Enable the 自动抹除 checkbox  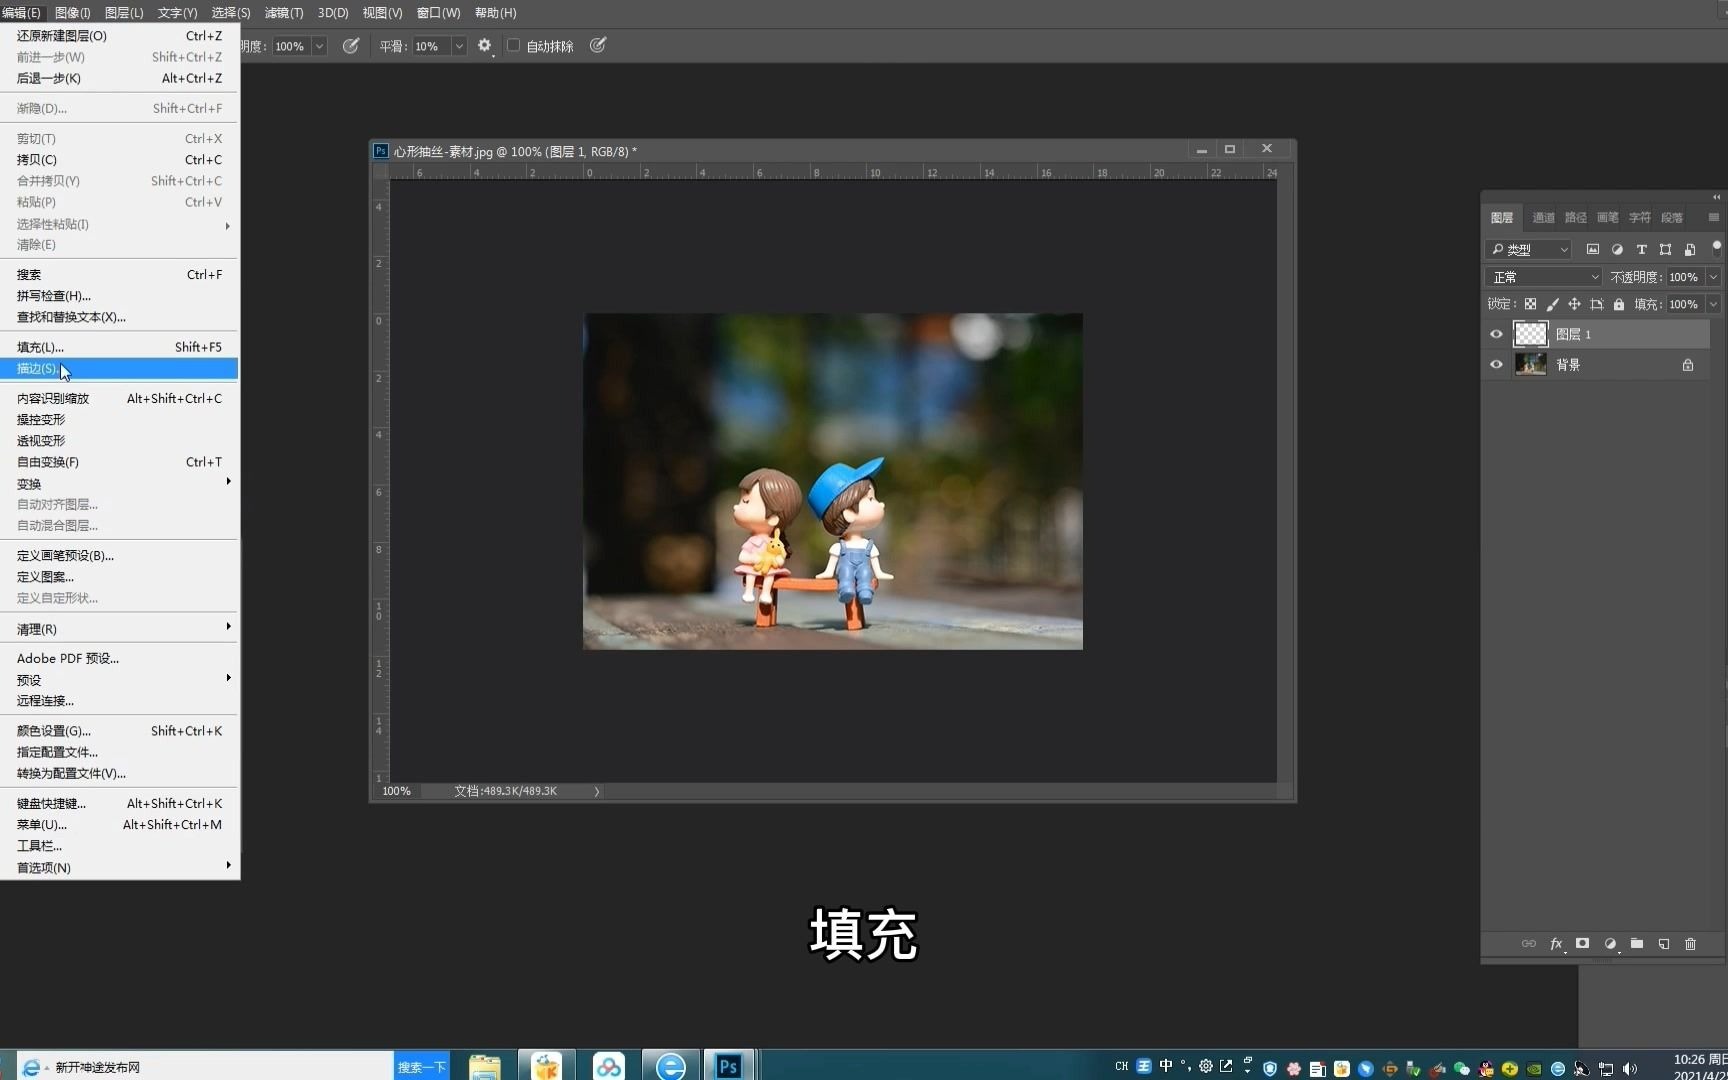coord(513,45)
